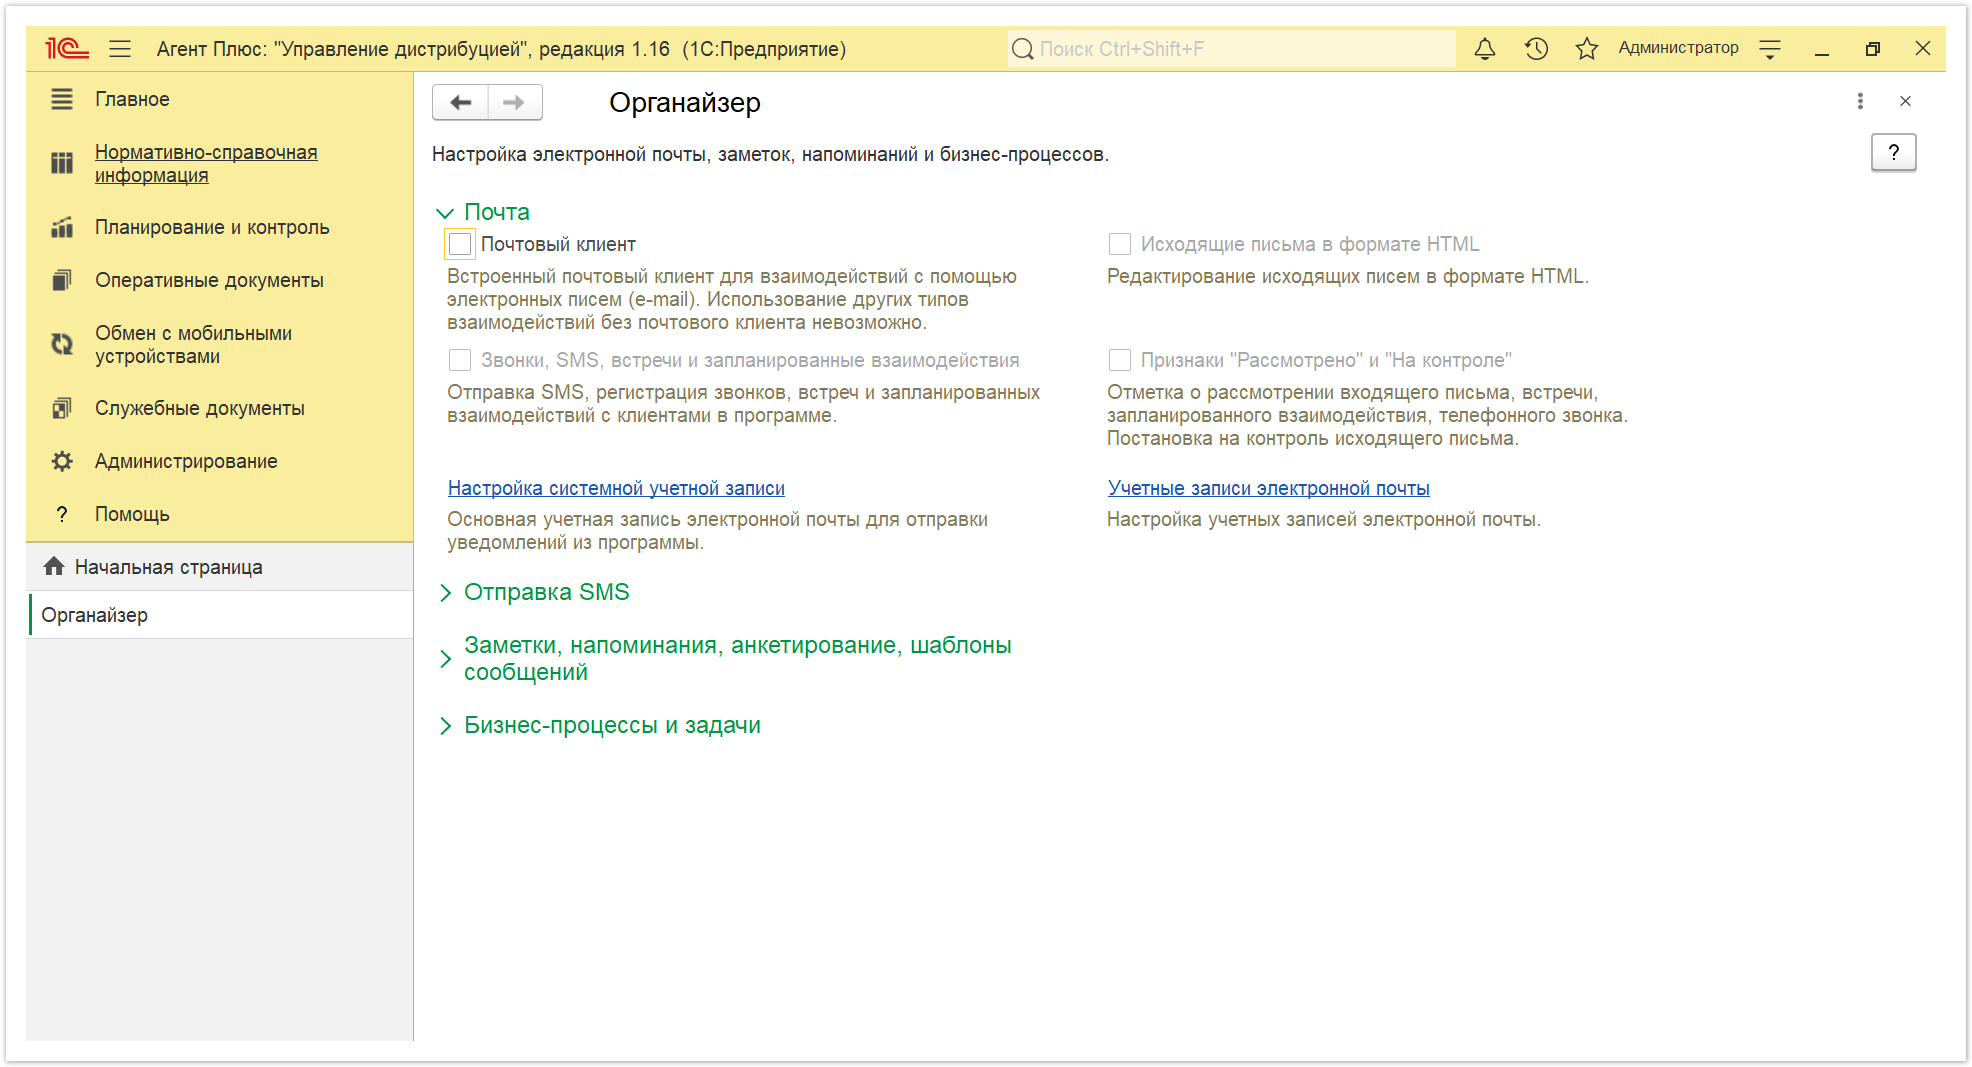Open Нормативно-справочная информация section
The height and width of the screenshot is (1067, 1972).
point(206,163)
